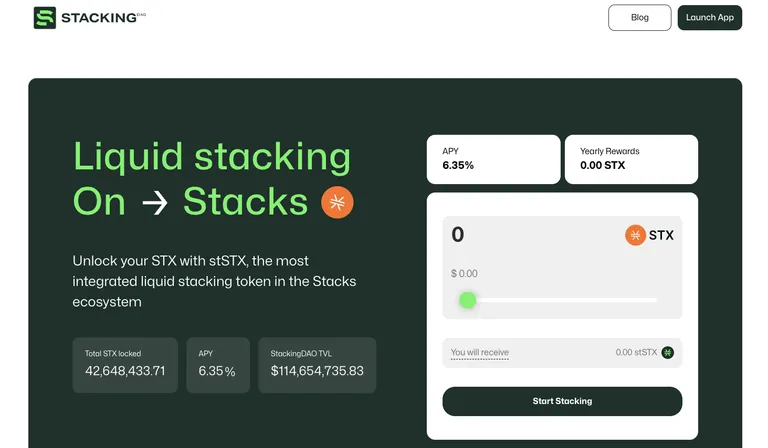The height and width of the screenshot is (448, 768).
Task: Launch the app from the header button
Action: 710,18
